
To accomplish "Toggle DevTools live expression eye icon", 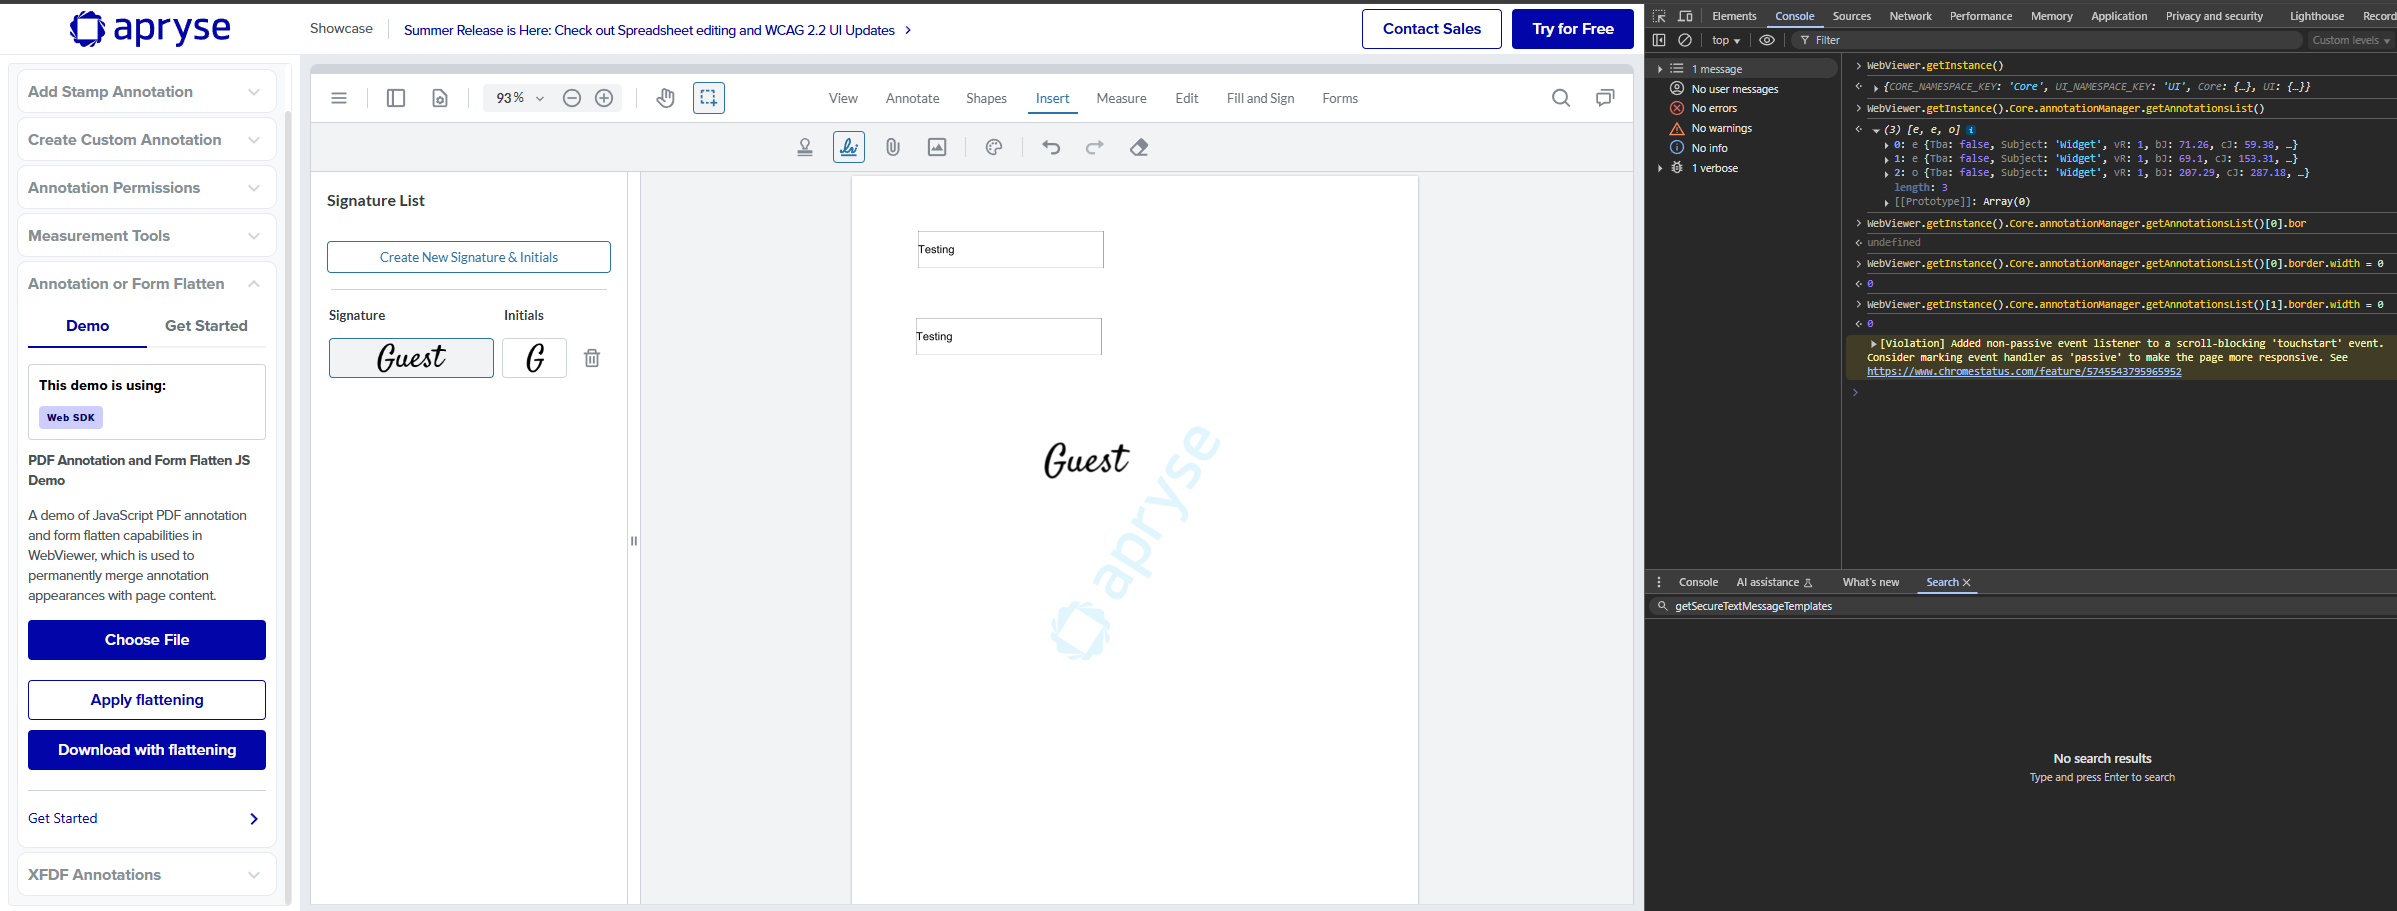I will coord(1767,40).
